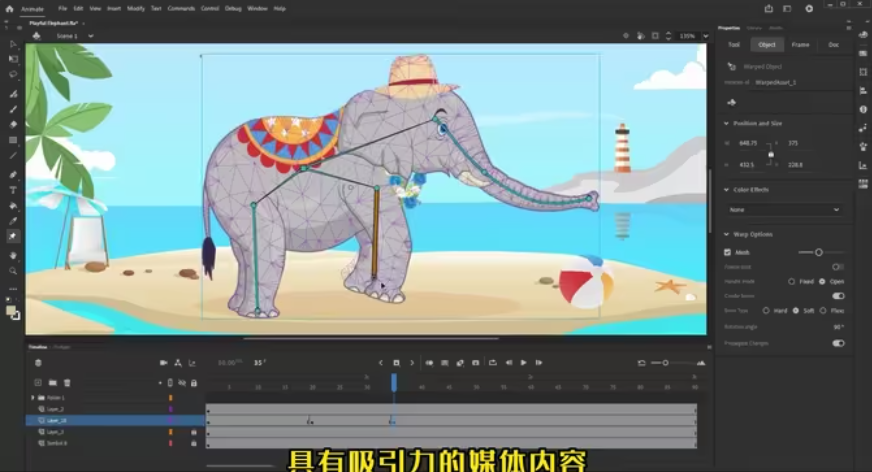Collapse the Position and Size section
Image resolution: width=872 pixels, height=472 pixels.
pos(726,123)
